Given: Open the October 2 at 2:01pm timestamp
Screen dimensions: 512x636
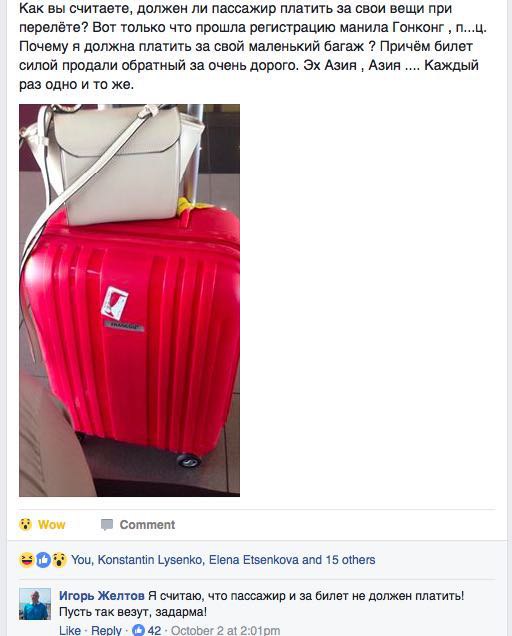Looking at the screenshot, I should tap(226, 630).
